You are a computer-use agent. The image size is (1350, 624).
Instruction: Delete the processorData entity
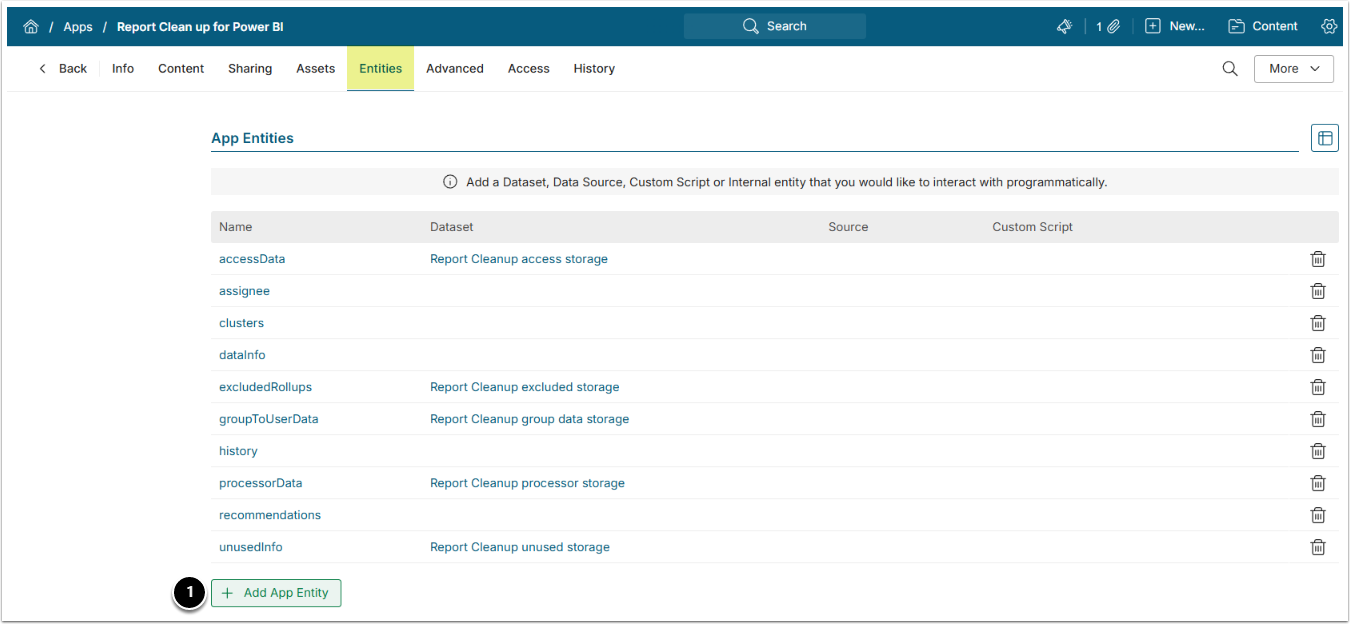point(1318,483)
